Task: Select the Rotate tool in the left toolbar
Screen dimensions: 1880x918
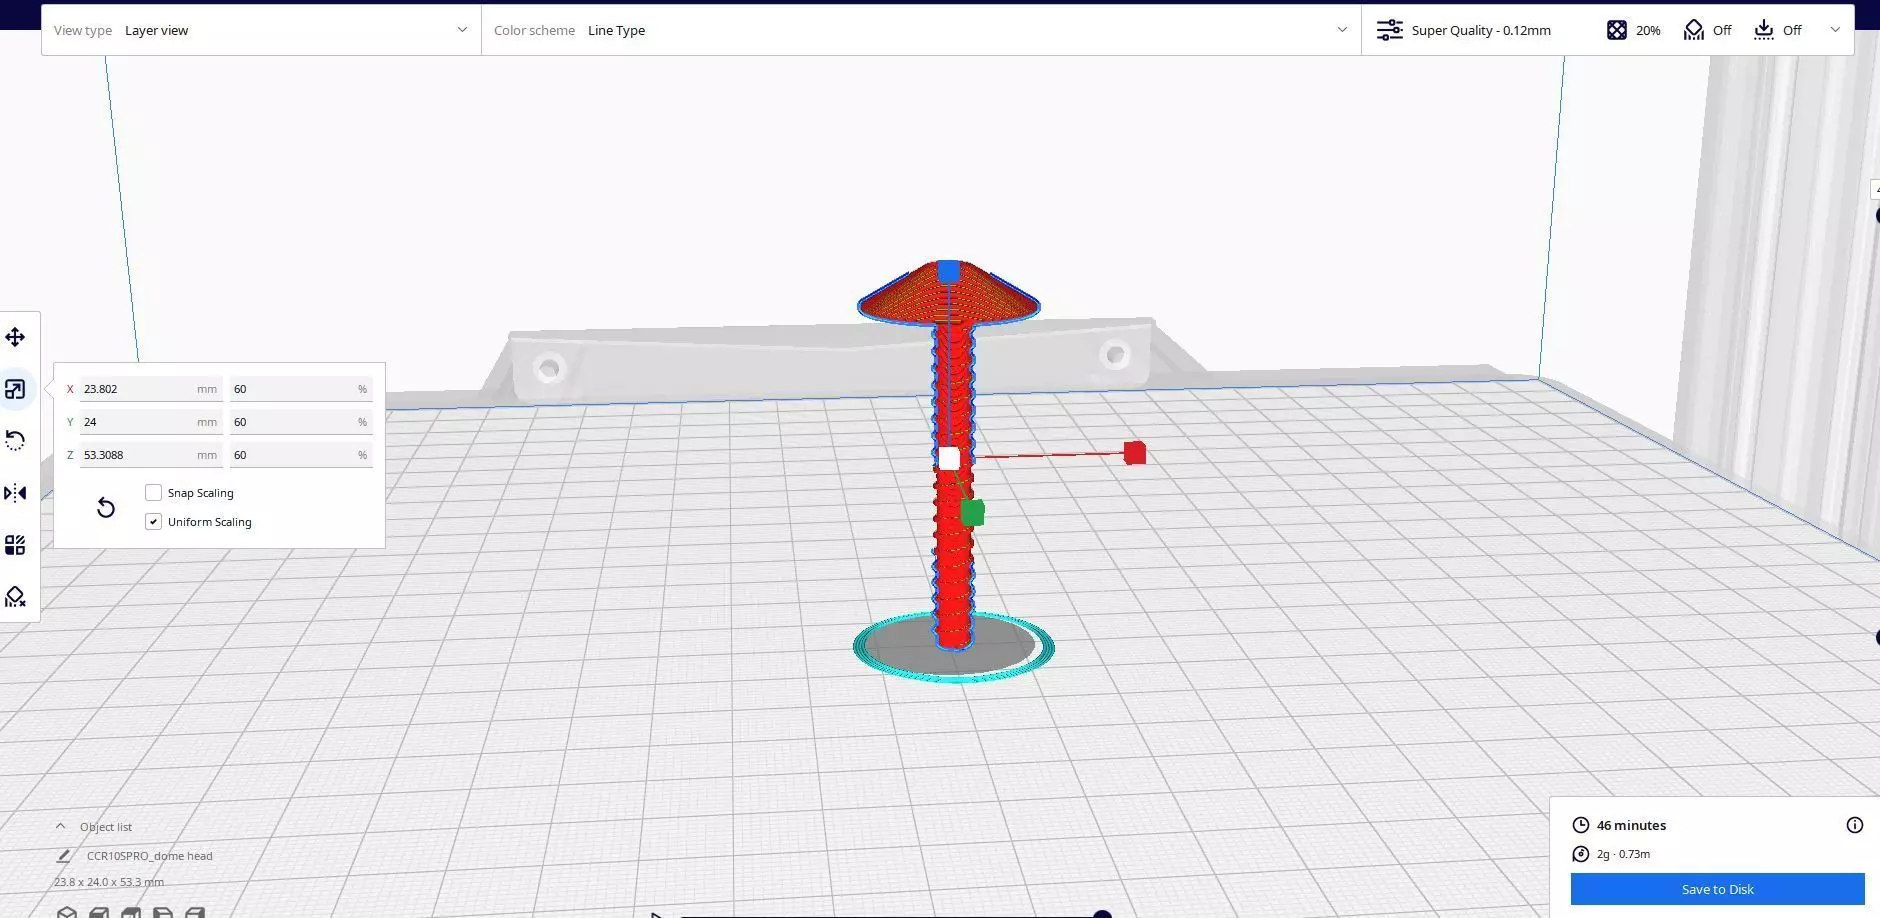Action: coord(15,441)
